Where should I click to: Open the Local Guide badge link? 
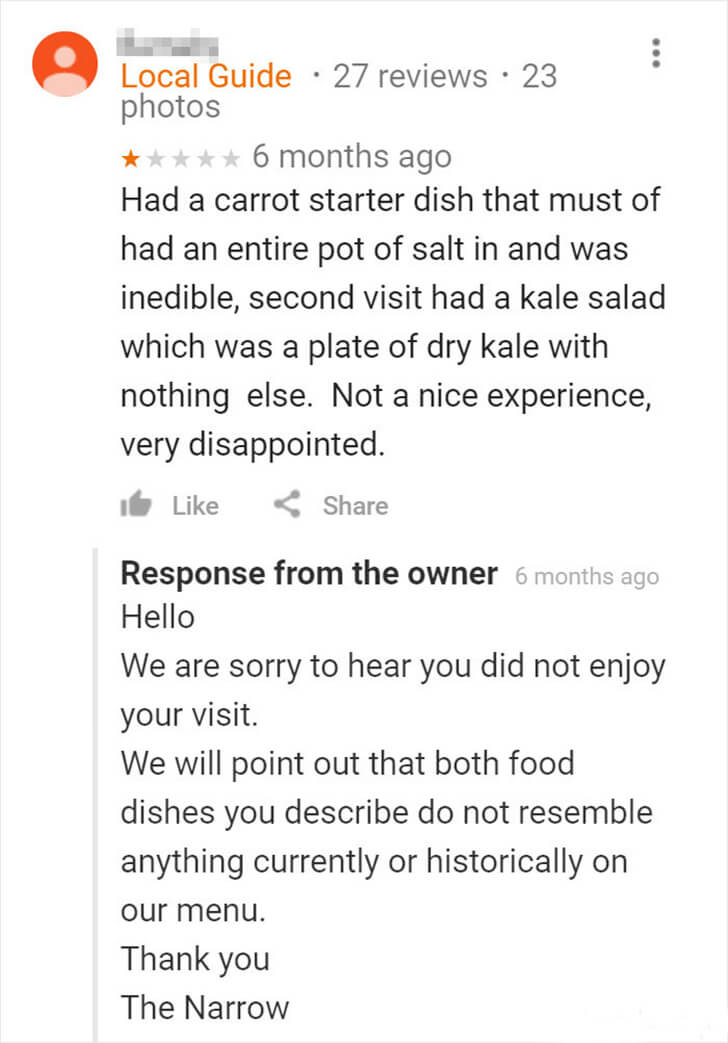206,76
